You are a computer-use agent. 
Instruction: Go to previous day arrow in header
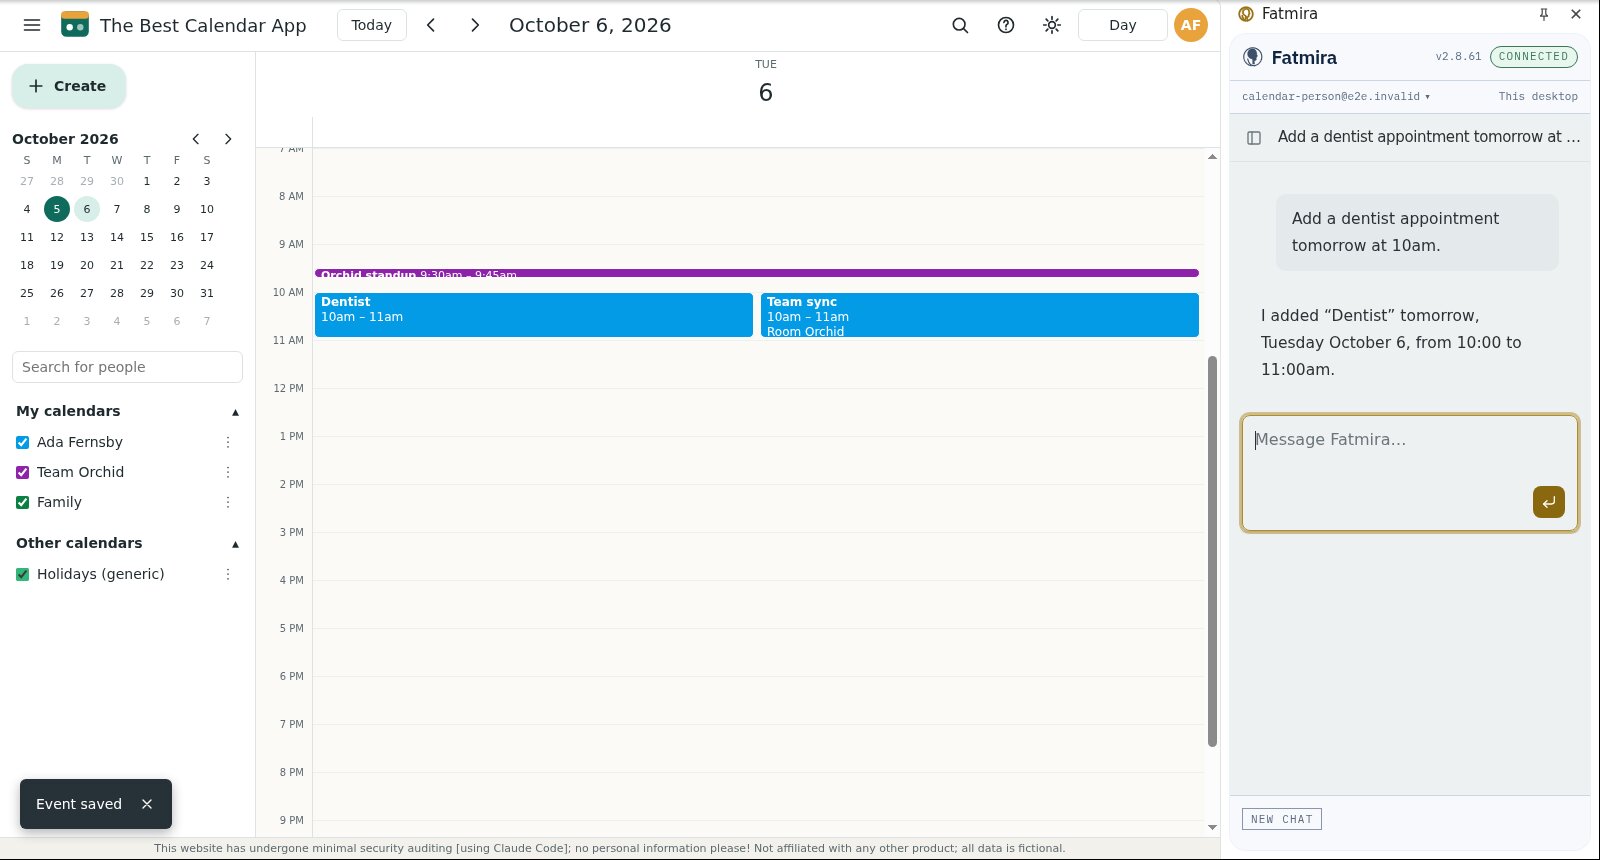coord(431,25)
